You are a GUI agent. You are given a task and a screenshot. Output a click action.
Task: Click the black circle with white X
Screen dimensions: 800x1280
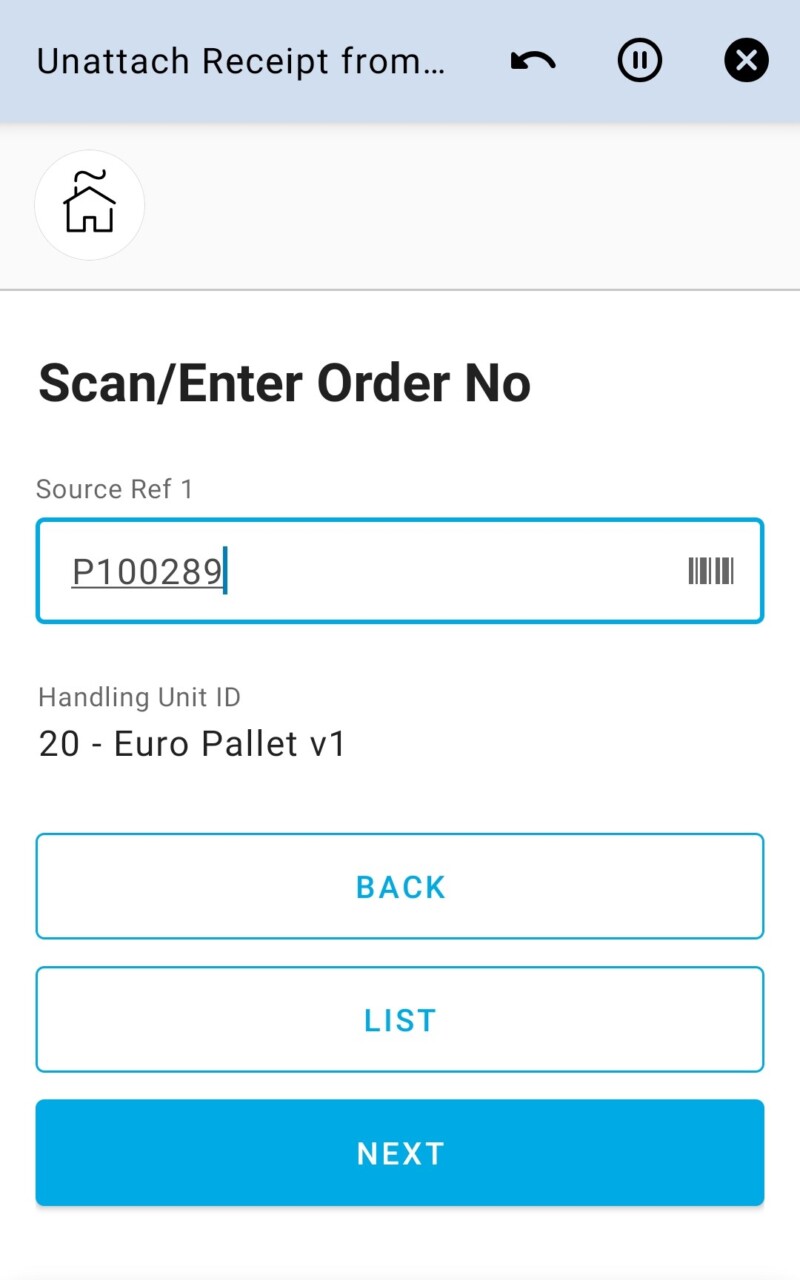[x=746, y=62]
